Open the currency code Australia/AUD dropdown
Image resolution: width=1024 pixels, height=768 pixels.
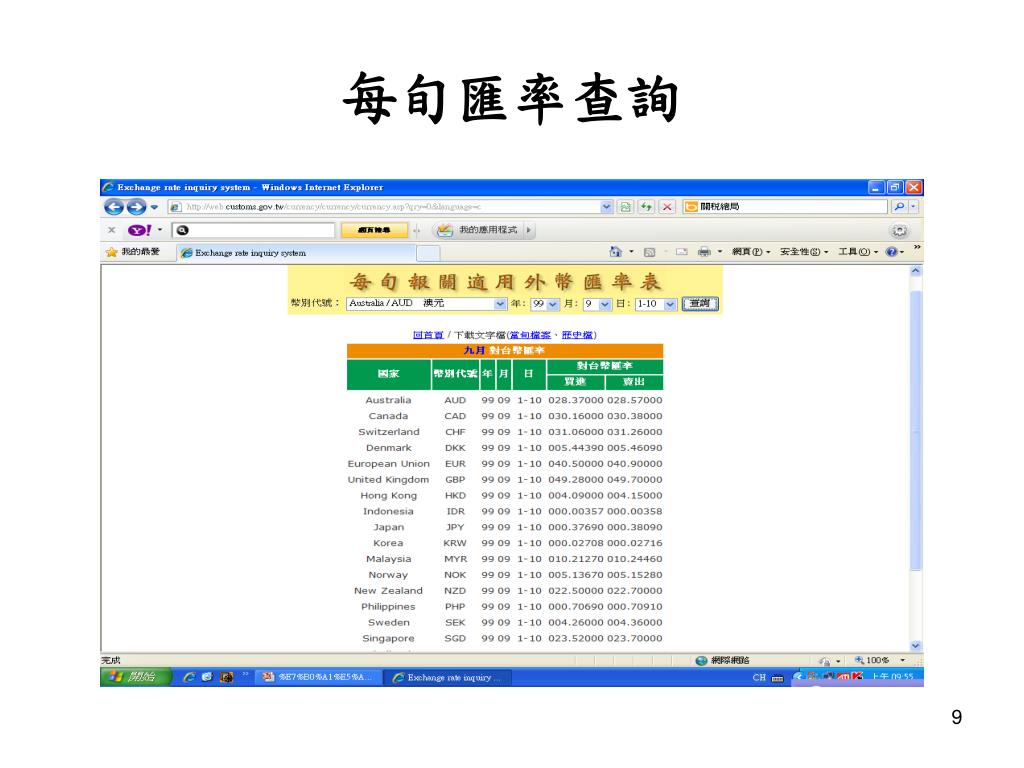[426, 304]
